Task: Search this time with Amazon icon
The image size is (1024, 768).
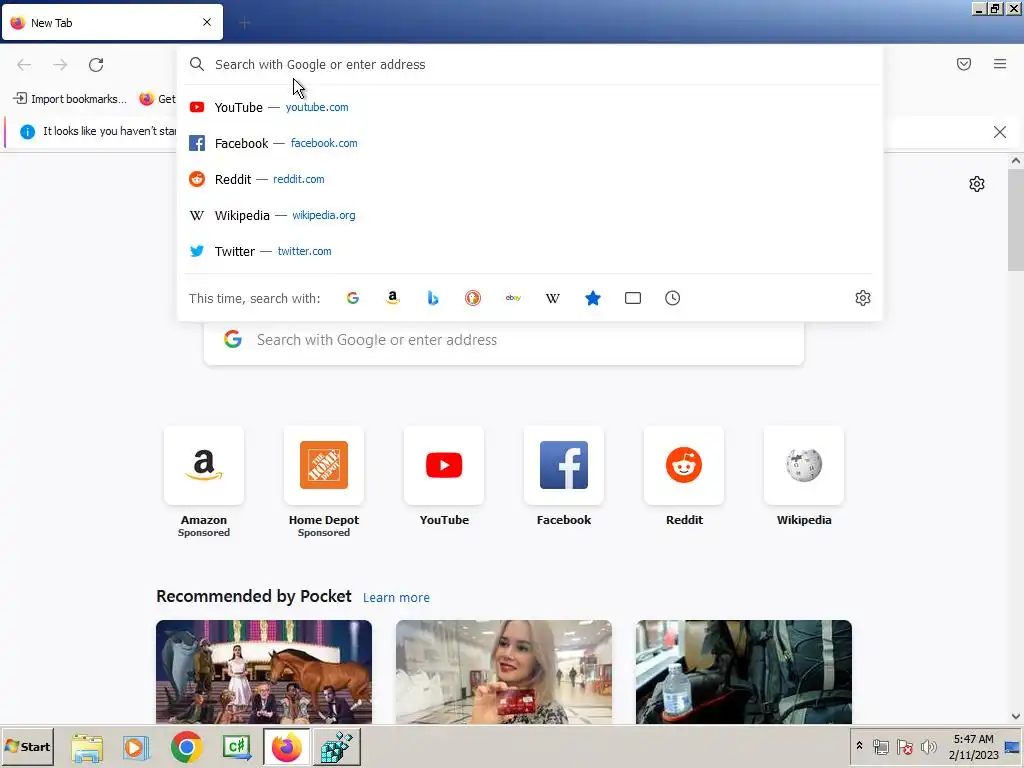Action: tap(392, 298)
